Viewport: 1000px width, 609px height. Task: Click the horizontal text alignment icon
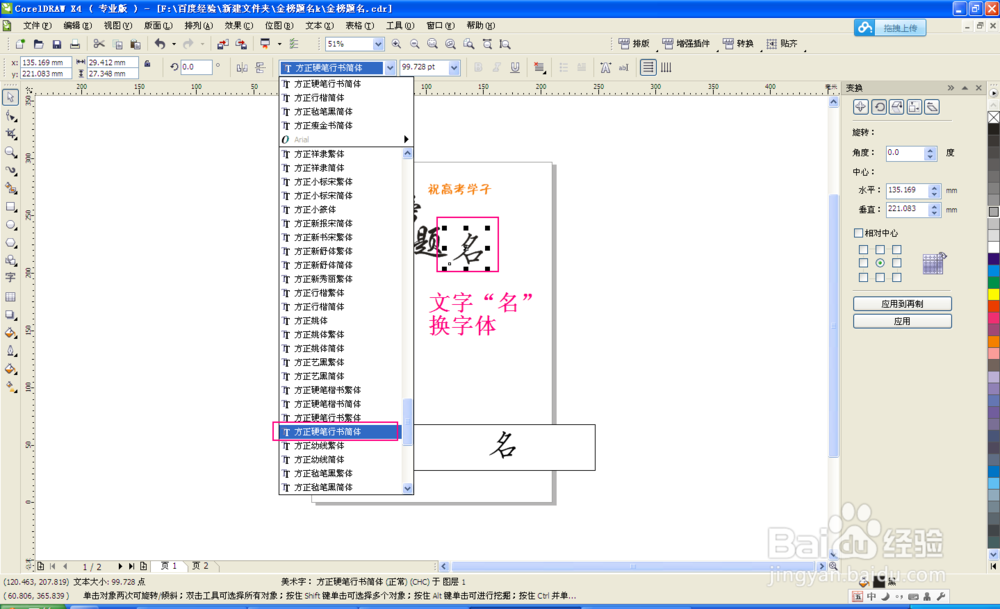tap(648, 67)
